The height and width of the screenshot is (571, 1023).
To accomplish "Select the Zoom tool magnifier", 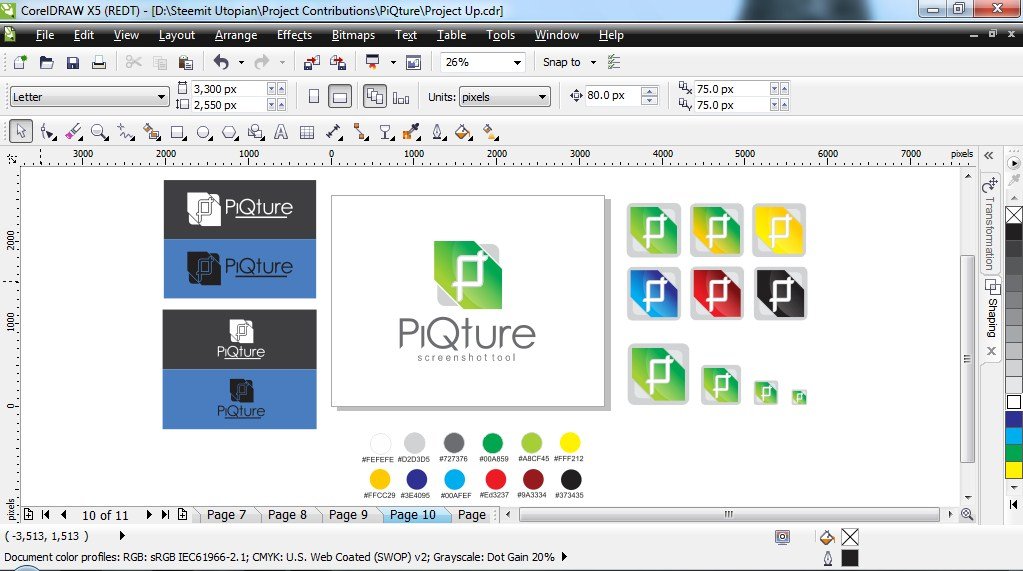I will coord(99,132).
